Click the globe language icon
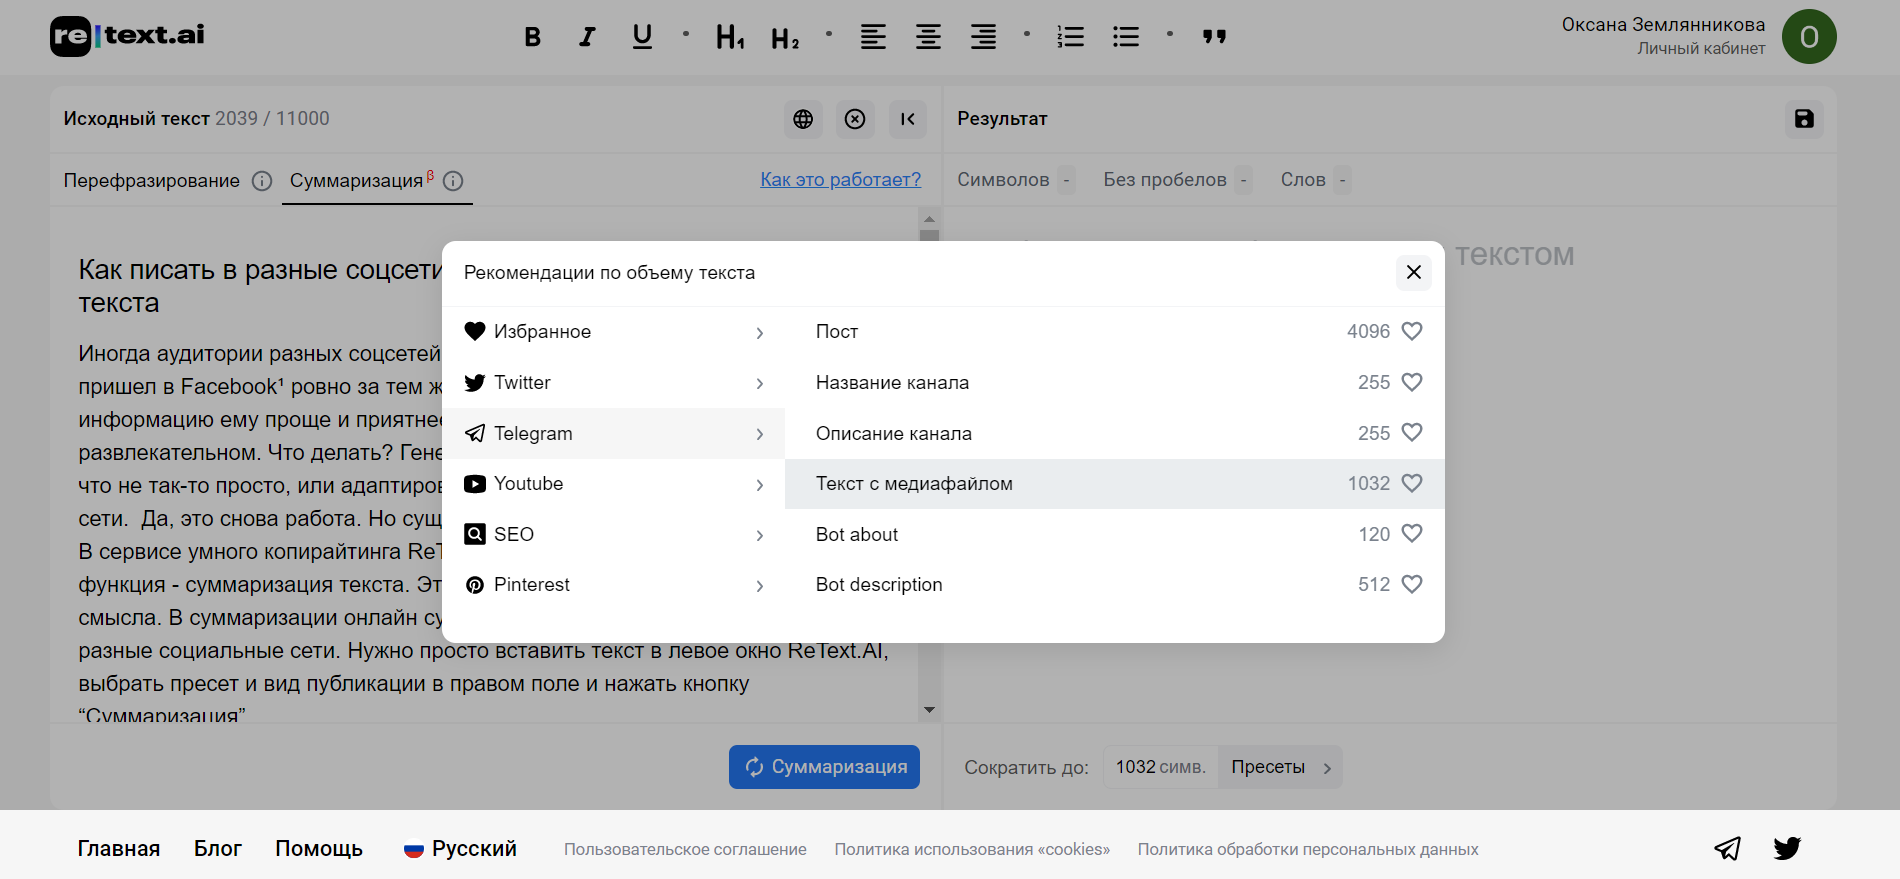Image resolution: width=1900 pixels, height=879 pixels. pyautogui.click(x=803, y=119)
